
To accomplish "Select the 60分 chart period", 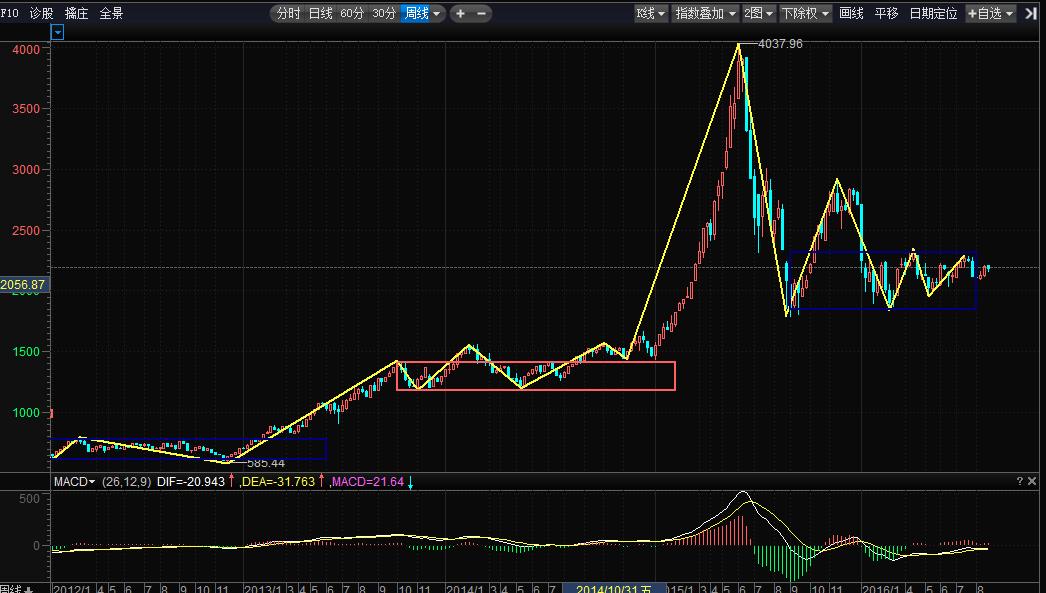I will tap(352, 13).
